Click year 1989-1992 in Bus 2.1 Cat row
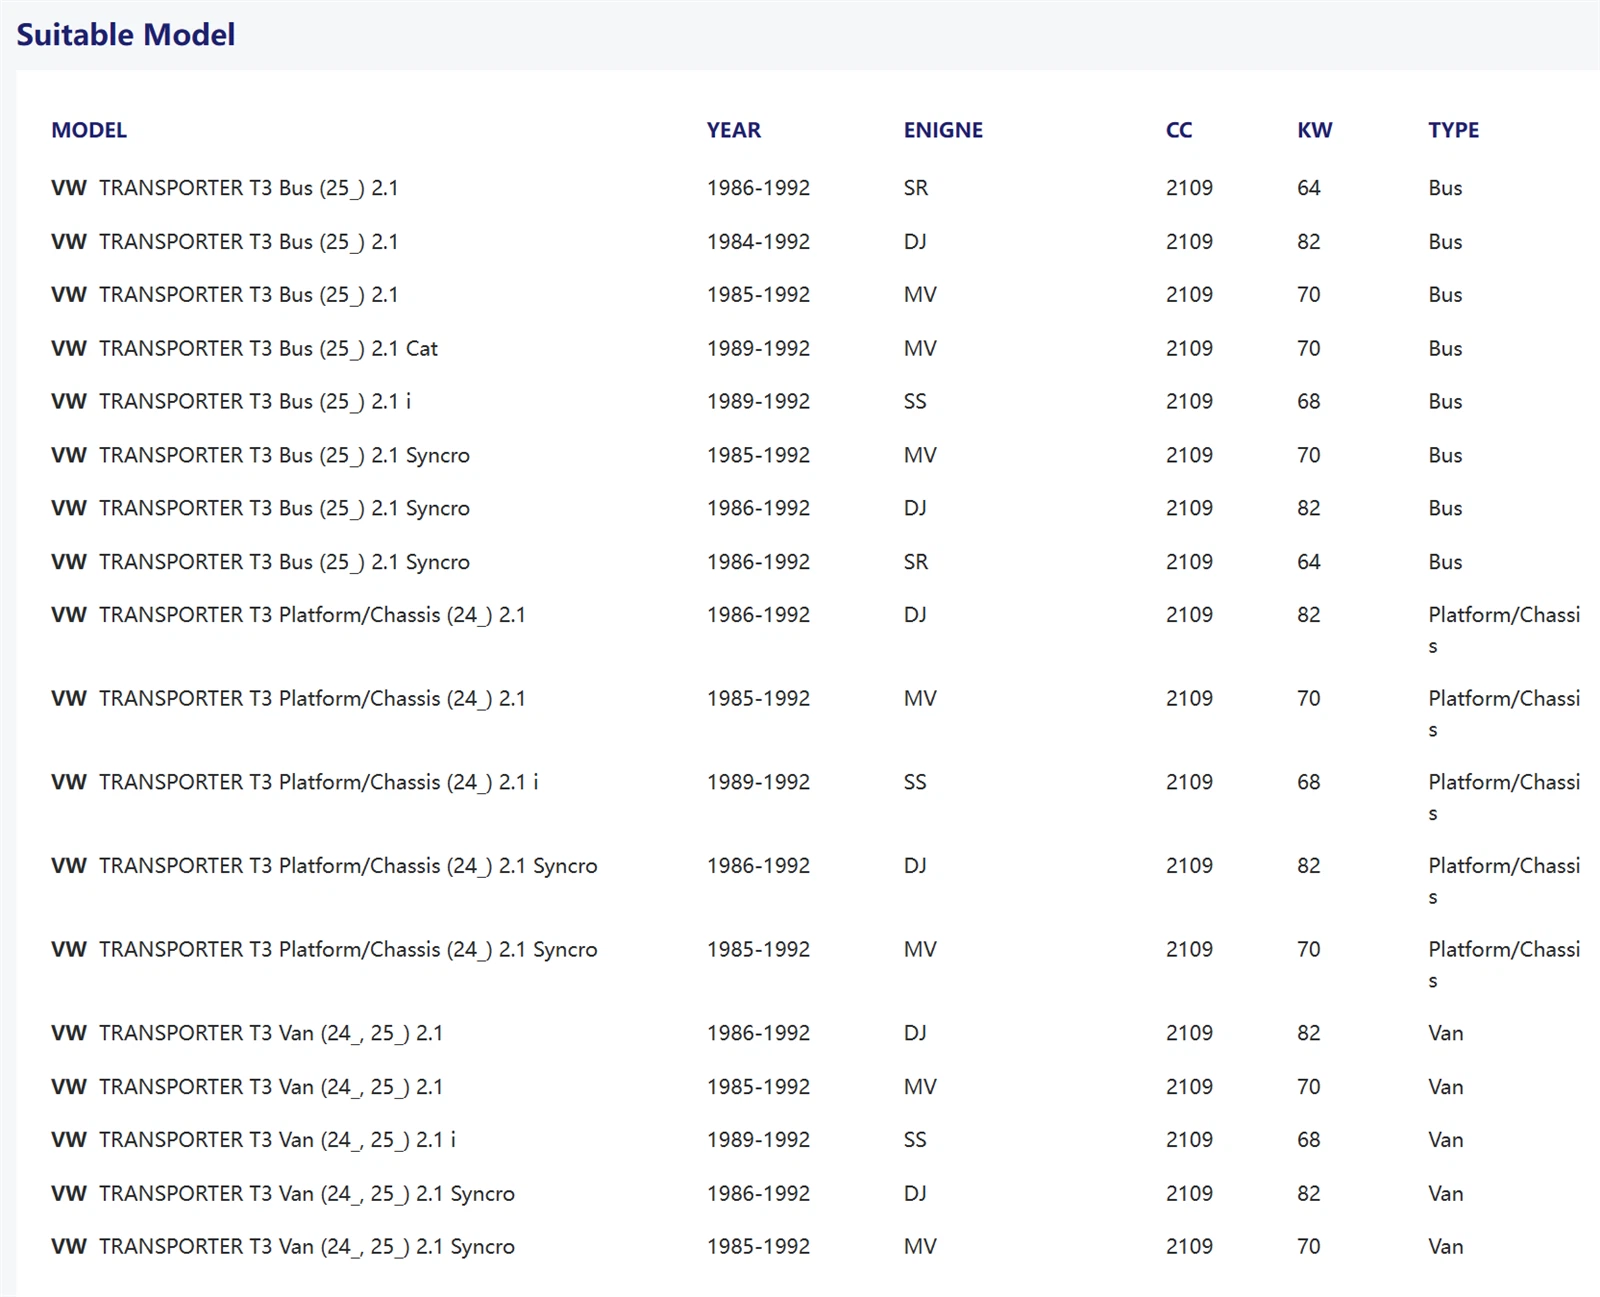The width and height of the screenshot is (1600, 1297). coord(759,349)
